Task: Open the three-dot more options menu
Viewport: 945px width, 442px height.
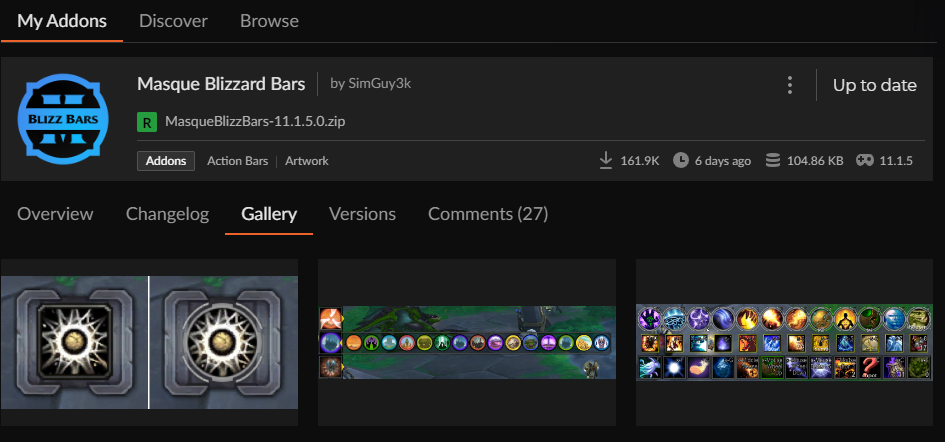Action: (x=790, y=85)
